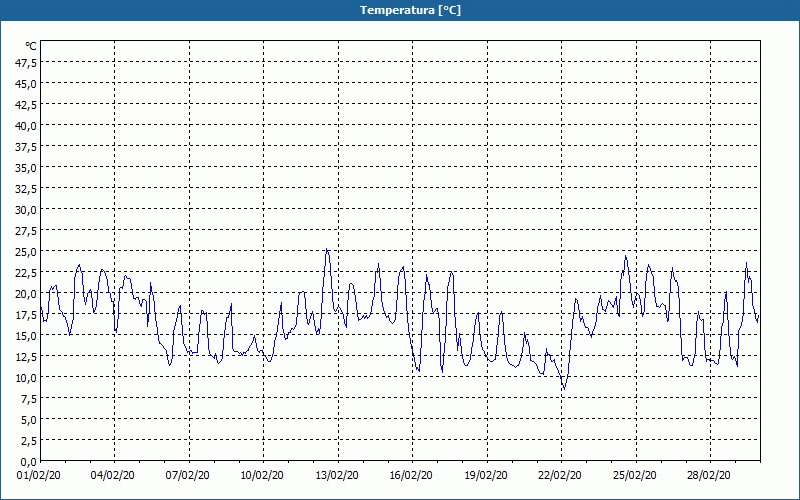Select the 37,5 y-axis label
The width and height of the screenshot is (800, 500).
click(26, 147)
